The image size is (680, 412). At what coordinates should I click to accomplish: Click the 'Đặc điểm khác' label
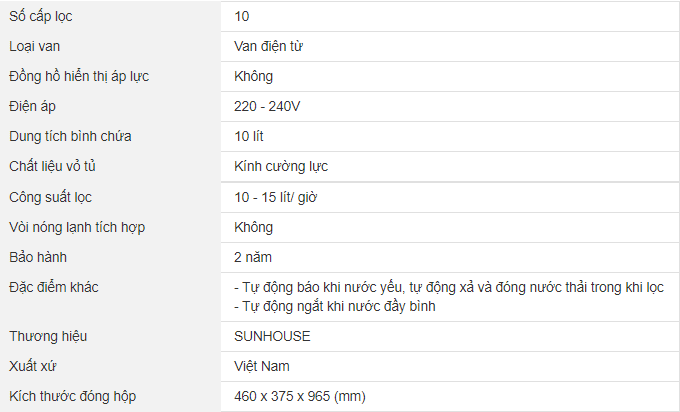pyautogui.click(x=54, y=287)
